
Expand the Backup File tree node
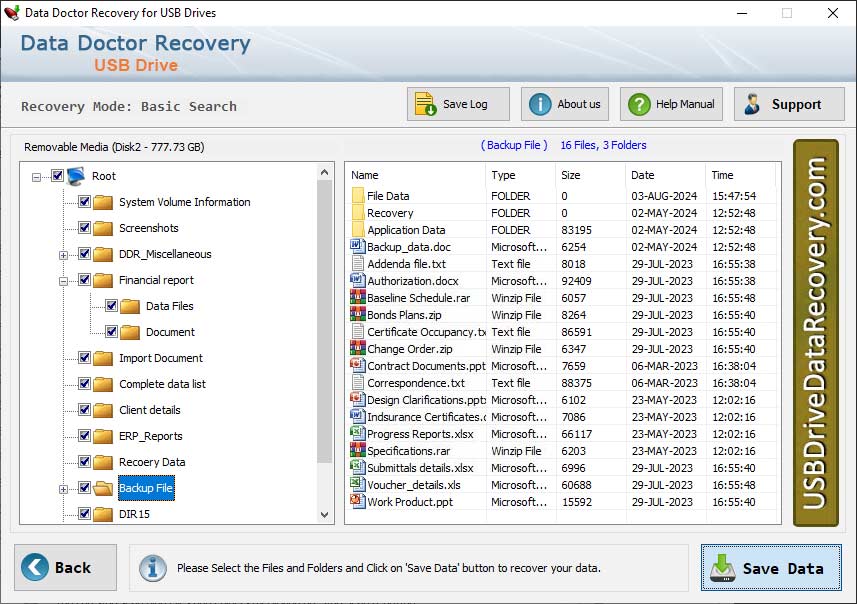tap(63, 489)
